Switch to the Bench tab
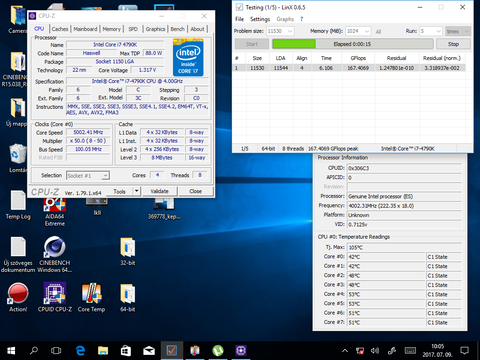 click(x=177, y=29)
